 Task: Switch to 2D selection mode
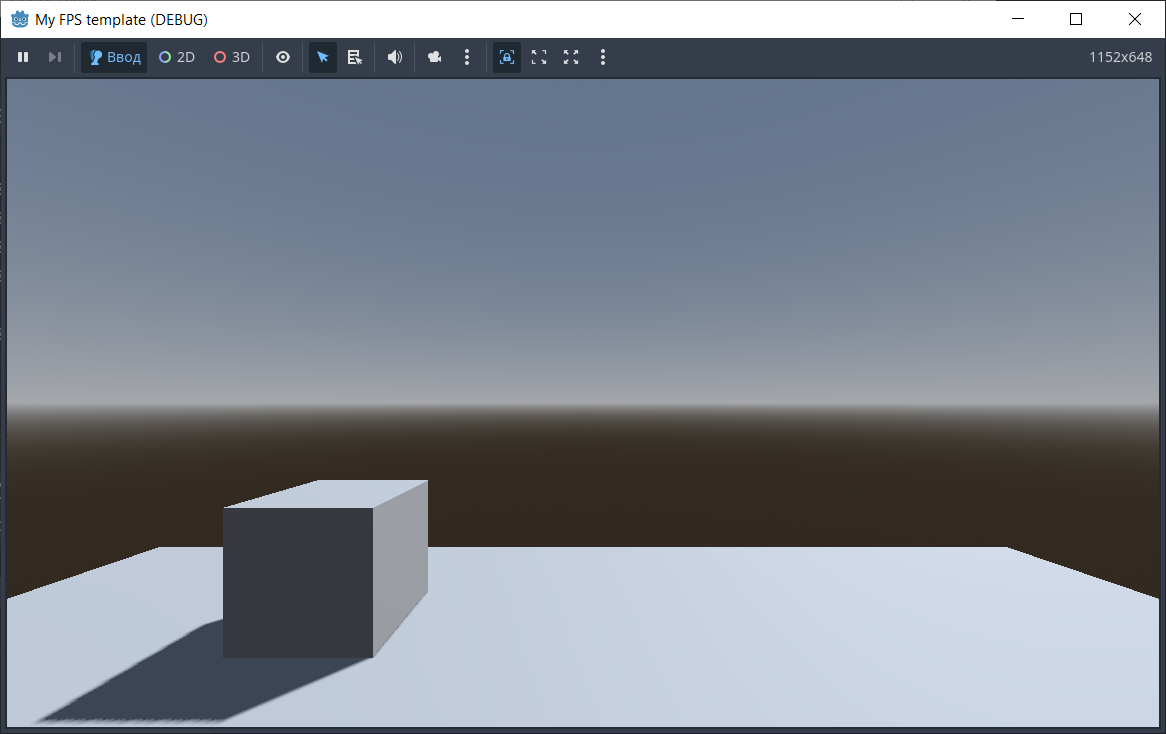click(x=177, y=58)
